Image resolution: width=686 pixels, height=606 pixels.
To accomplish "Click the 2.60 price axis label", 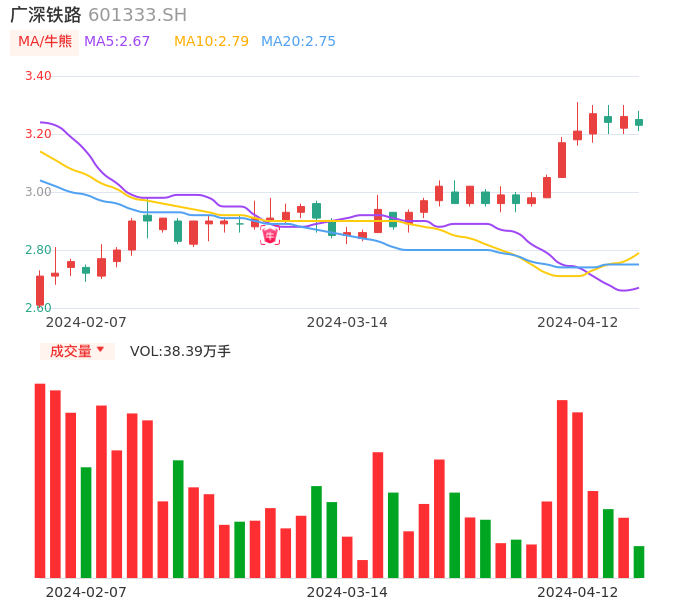I will tap(38, 308).
